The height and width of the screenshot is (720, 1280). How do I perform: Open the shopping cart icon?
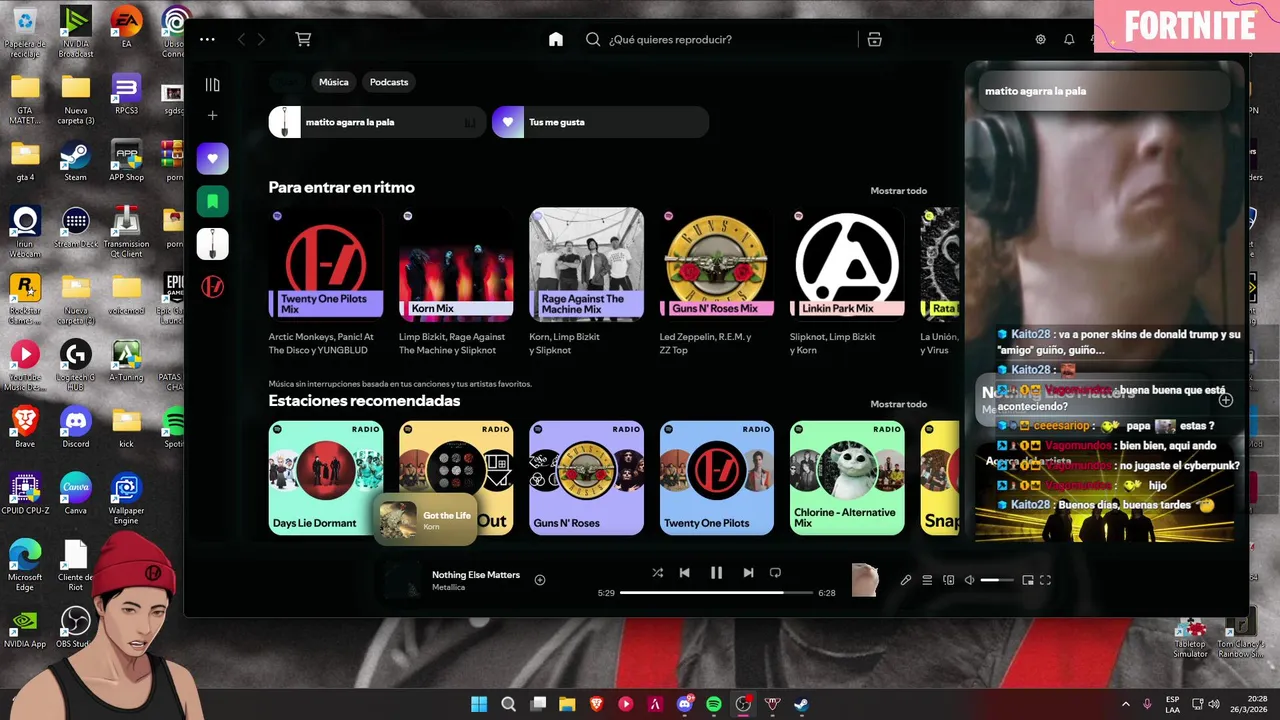303,39
